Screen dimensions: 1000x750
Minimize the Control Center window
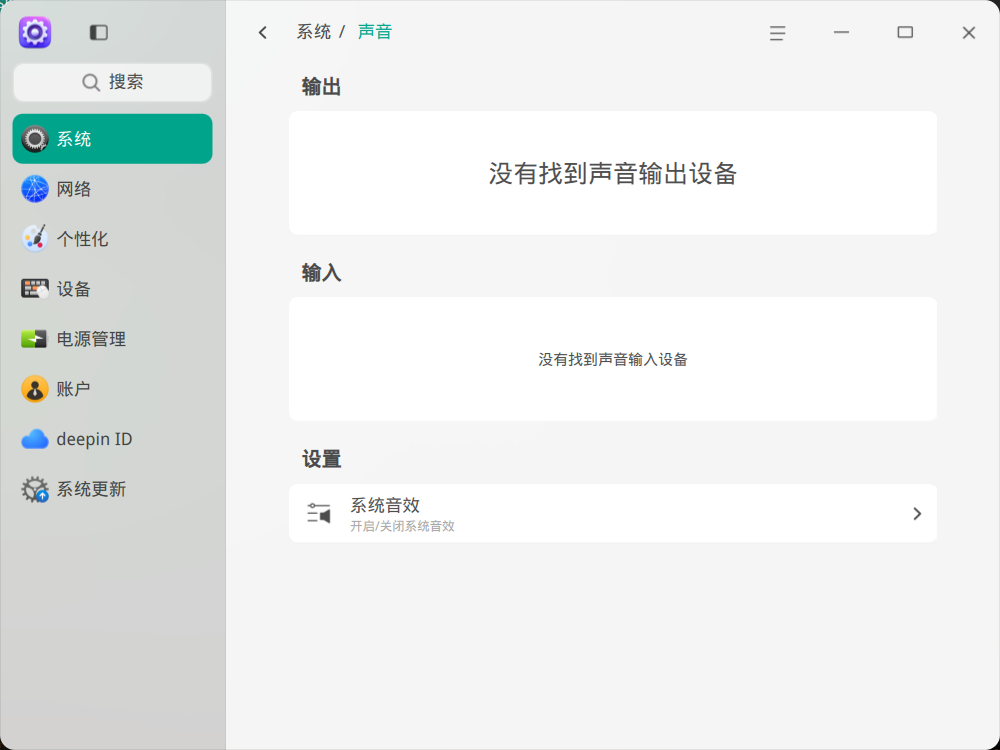[841, 33]
